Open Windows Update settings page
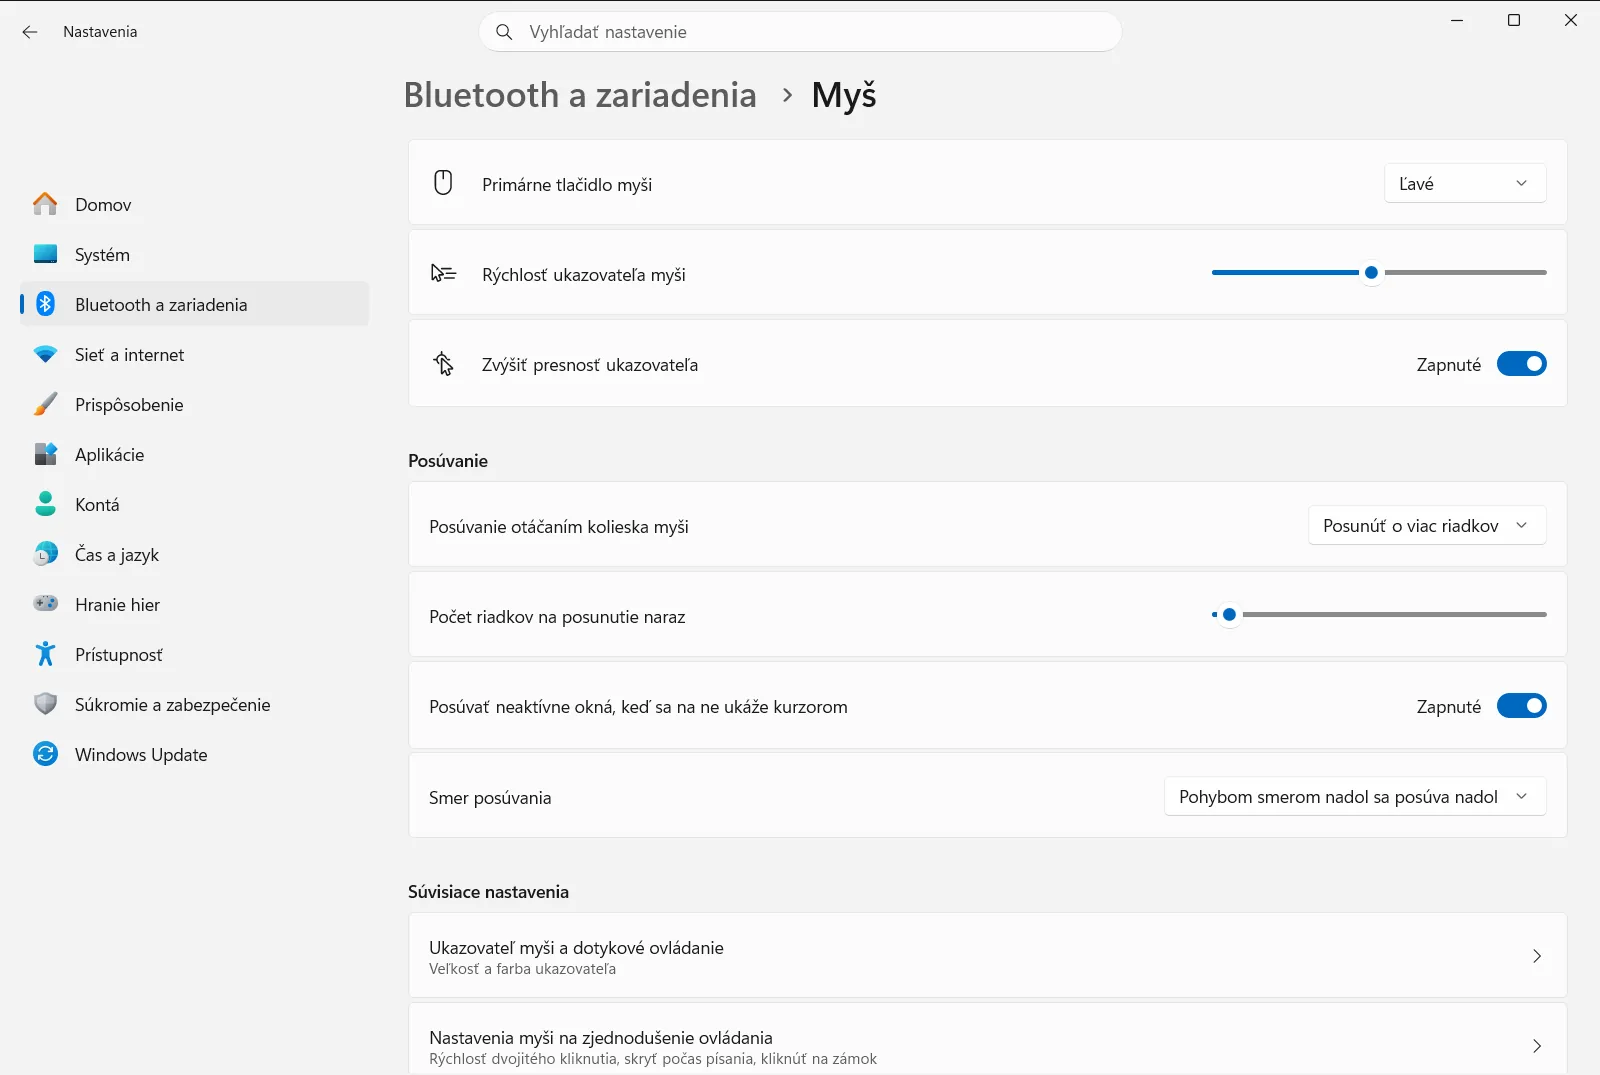1600x1075 pixels. [x=194, y=754]
